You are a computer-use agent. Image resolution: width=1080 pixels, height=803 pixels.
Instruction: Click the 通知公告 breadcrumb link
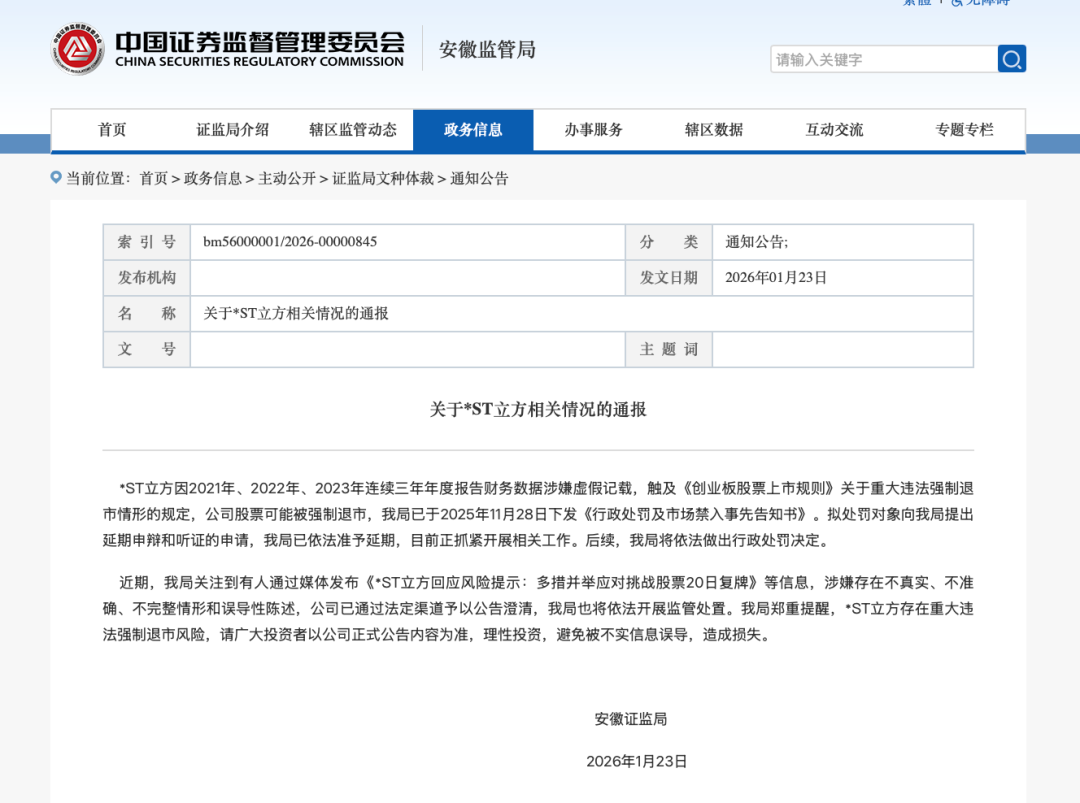coord(479,179)
